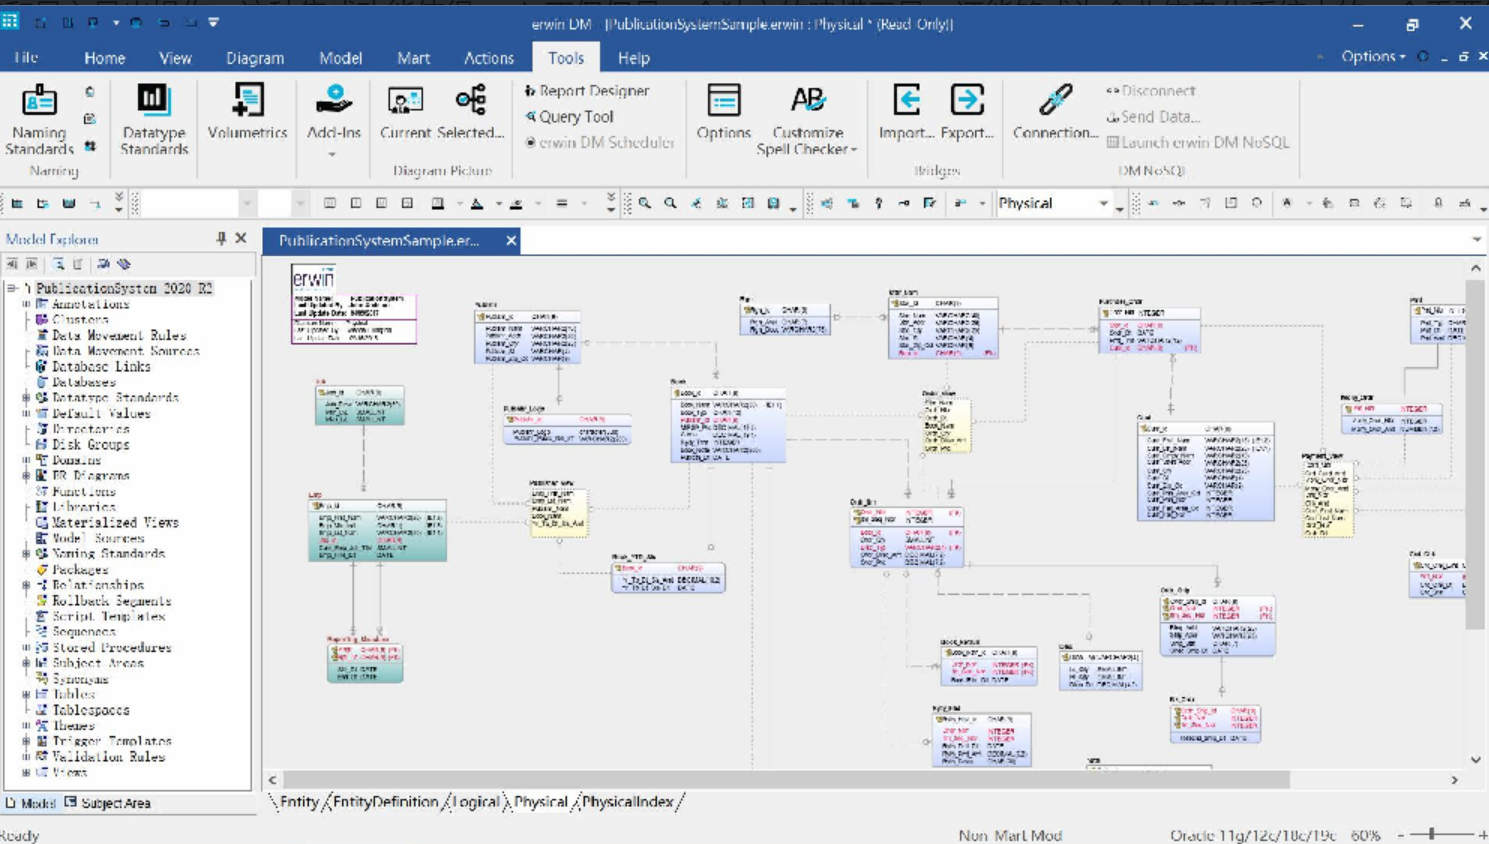Switch to the Help ribbon tab
The height and width of the screenshot is (844, 1489).
tap(633, 58)
